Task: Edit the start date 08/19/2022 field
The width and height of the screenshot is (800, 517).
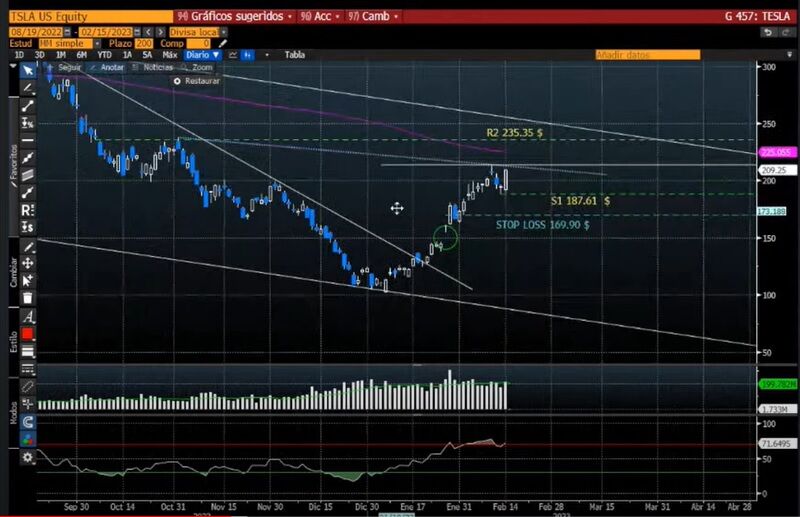Action: pyautogui.click(x=36, y=32)
